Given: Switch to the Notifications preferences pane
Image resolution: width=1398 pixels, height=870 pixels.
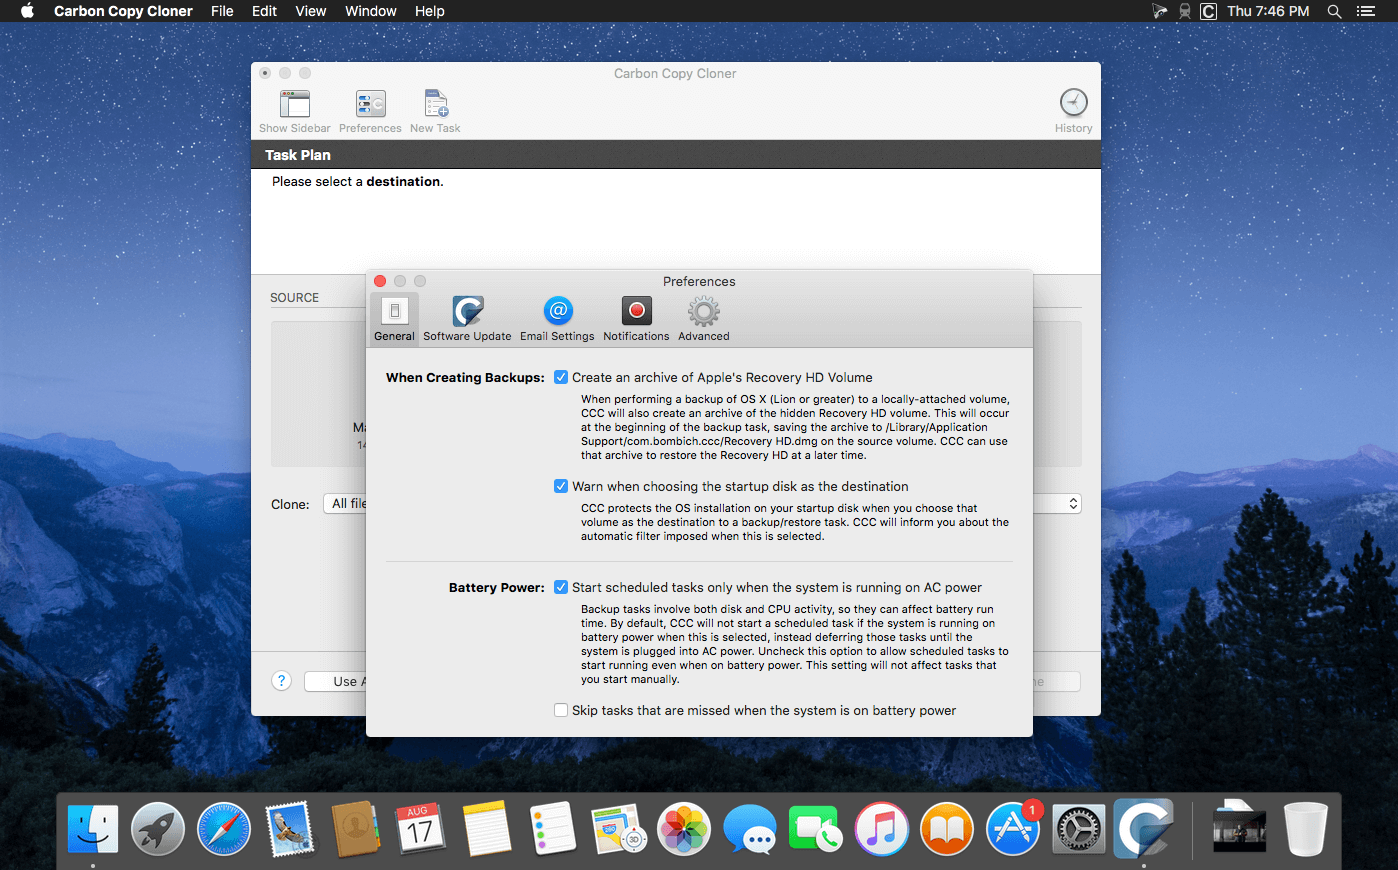Looking at the screenshot, I should (636, 318).
